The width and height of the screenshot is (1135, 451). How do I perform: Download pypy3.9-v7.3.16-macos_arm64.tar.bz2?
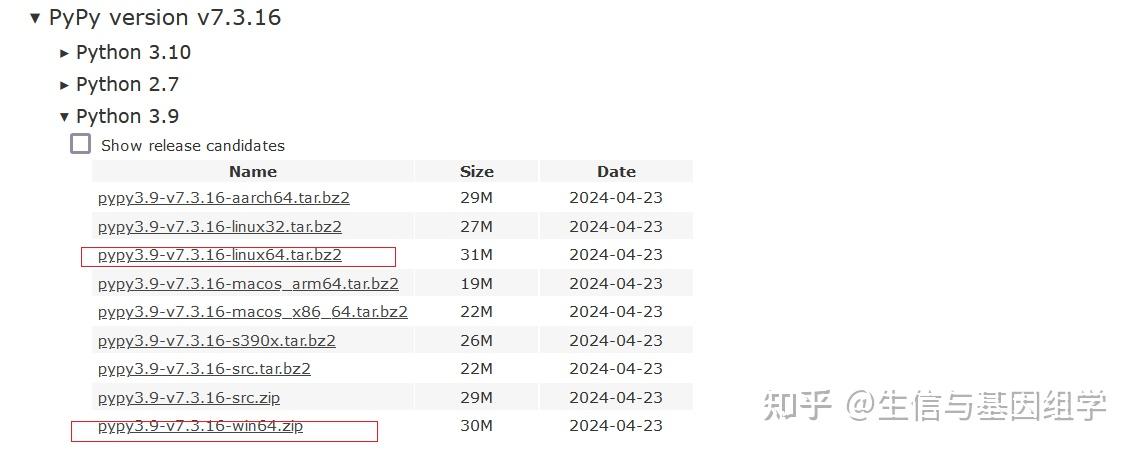tap(248, 284)
